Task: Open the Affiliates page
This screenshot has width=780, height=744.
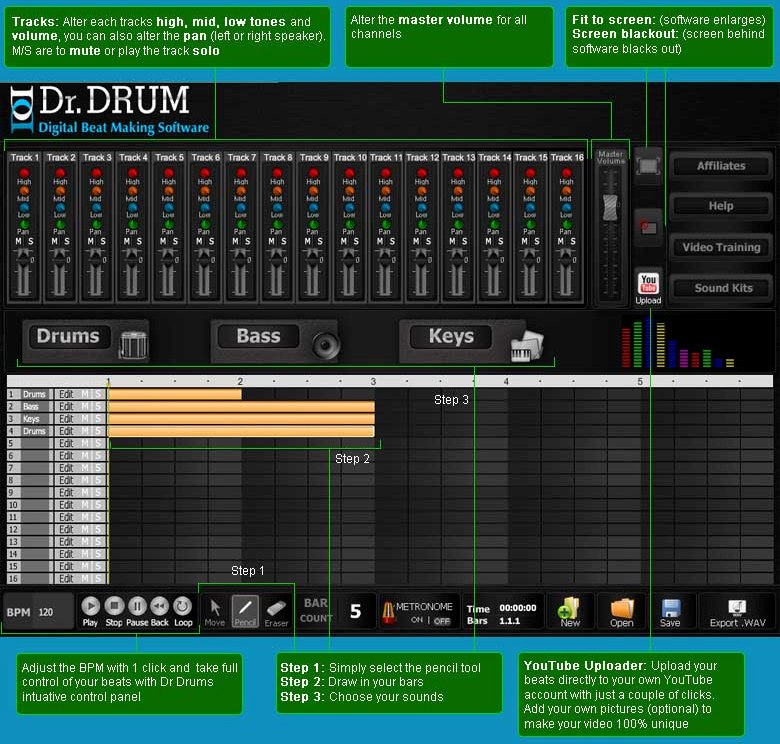Action: pos(721,166)
